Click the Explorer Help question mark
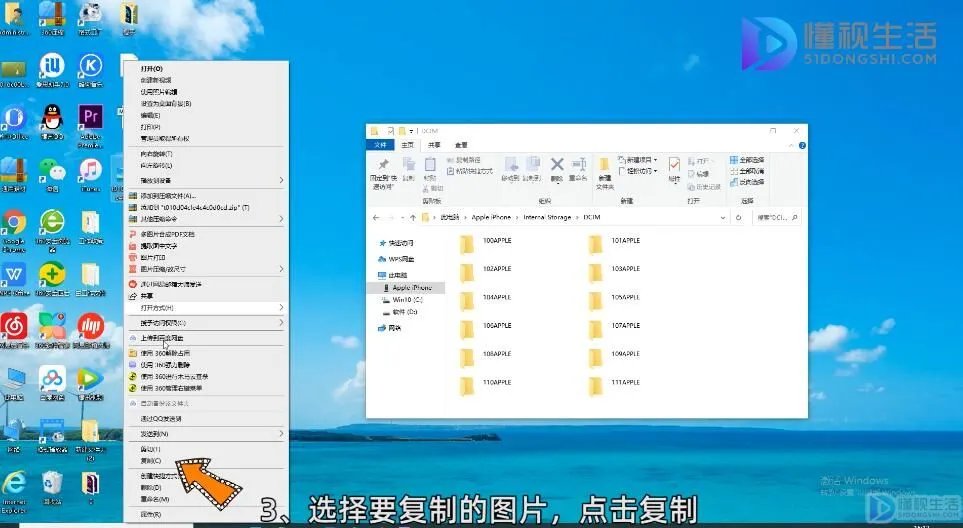This screenshot has height=528, width=963. 802,146
